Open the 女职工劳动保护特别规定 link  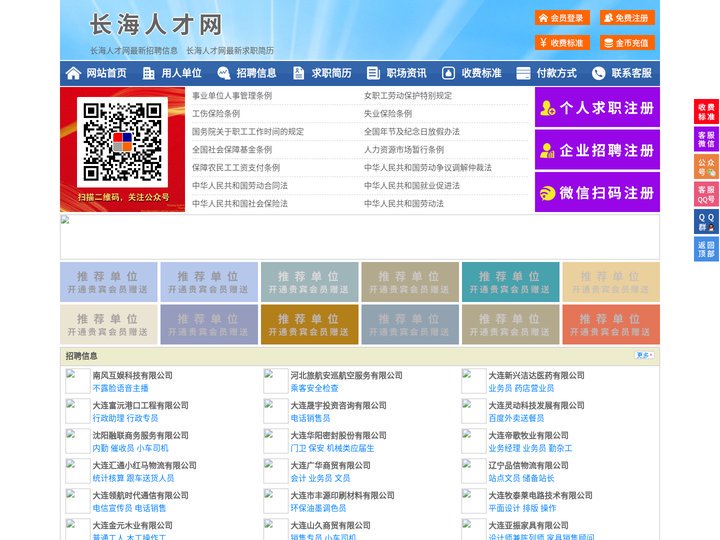point(408,96)
